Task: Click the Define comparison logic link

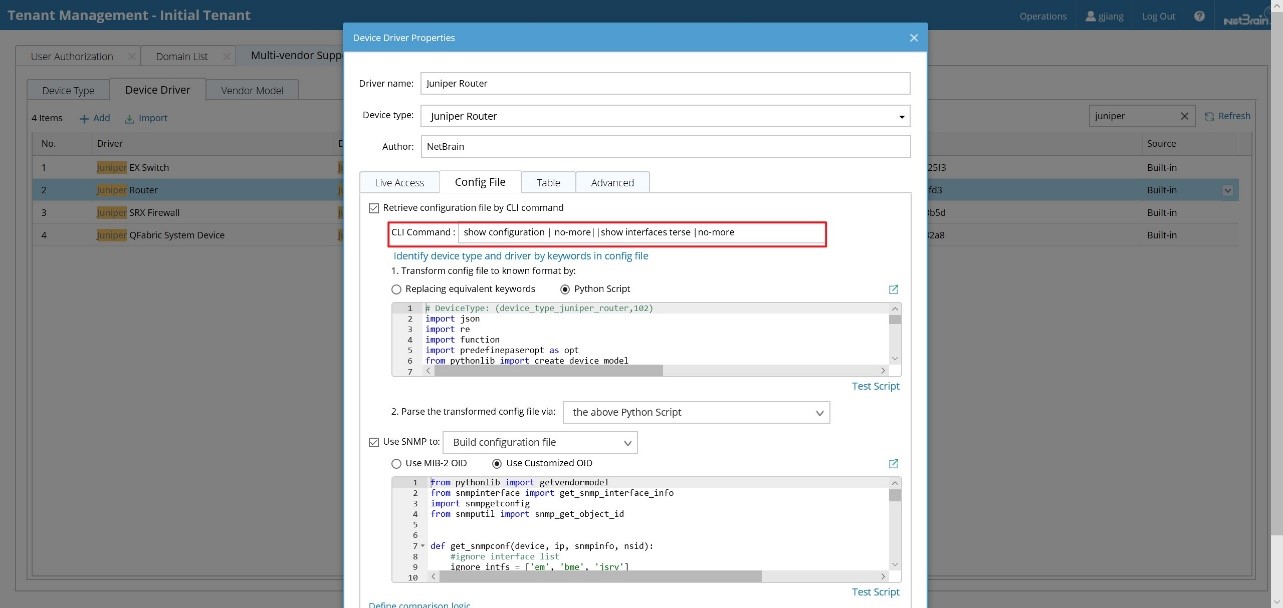Action: tap(419, 605)
